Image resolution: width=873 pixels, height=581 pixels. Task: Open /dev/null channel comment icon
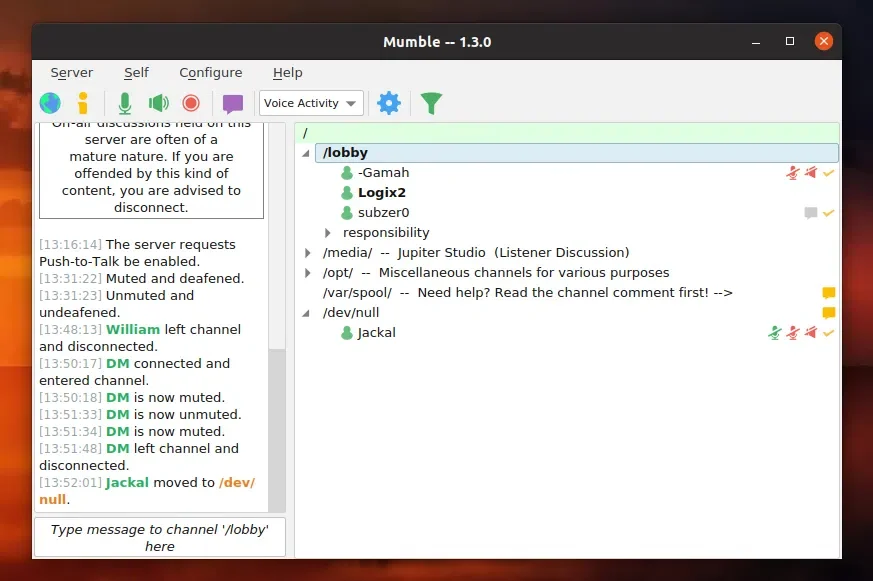point(828,313)
